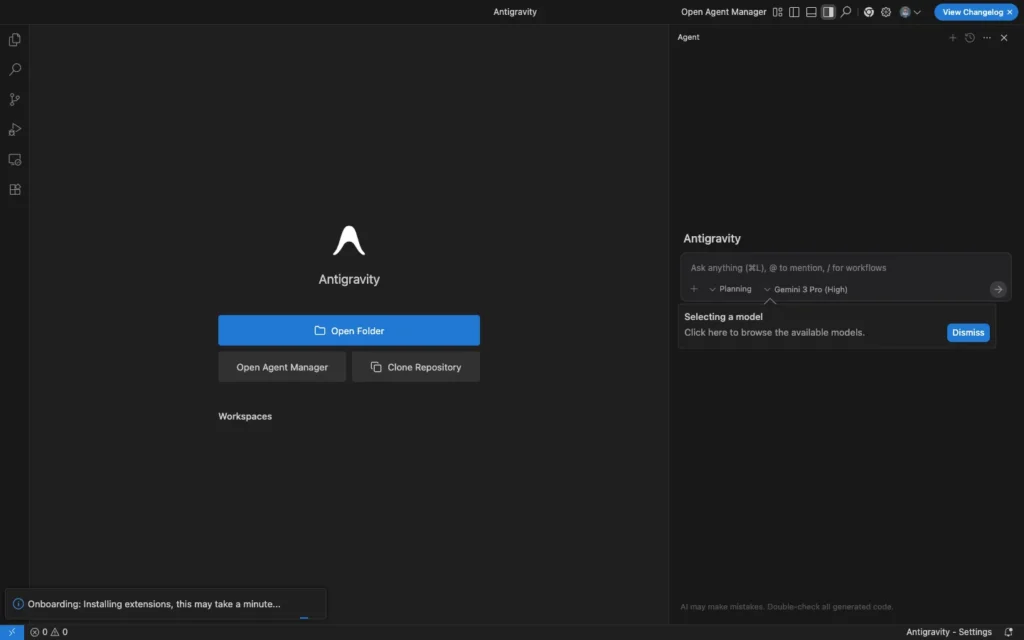Click the Open Folder button

tap(348, 330)
